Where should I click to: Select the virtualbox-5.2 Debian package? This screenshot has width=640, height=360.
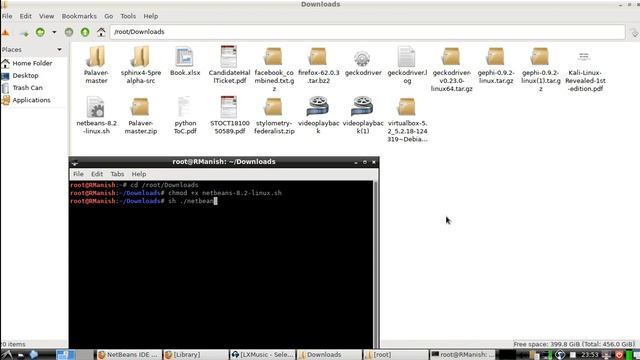(x=407, y=120)
